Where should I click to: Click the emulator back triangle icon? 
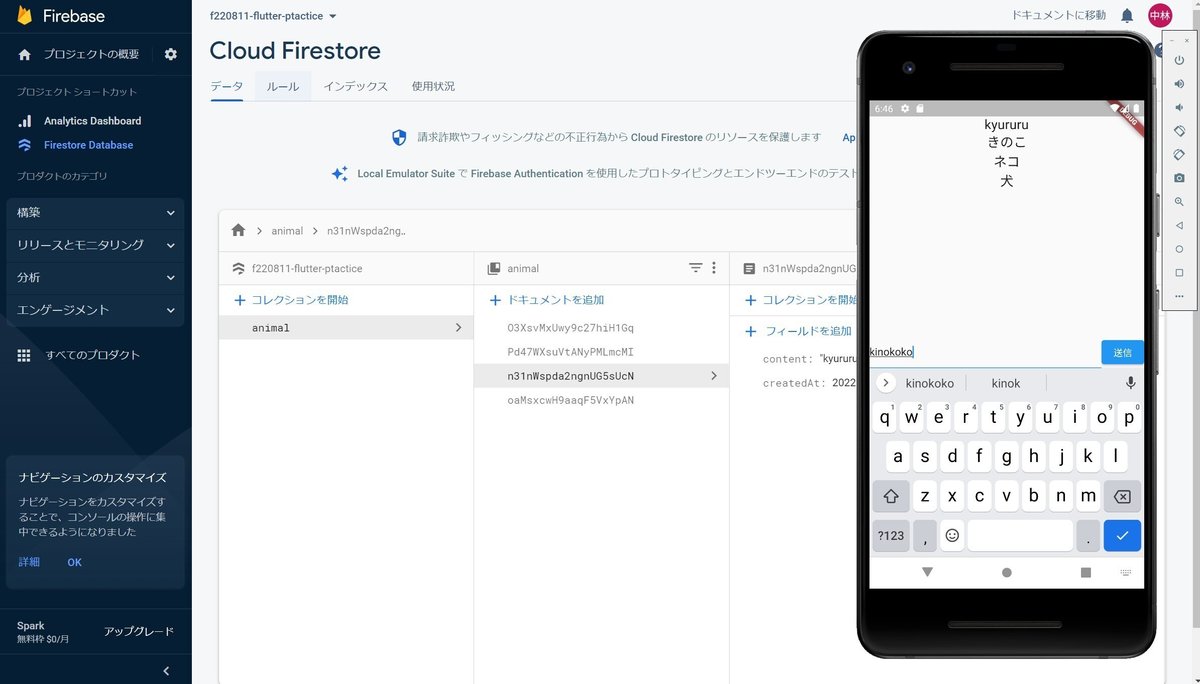tap(1179, 225)
